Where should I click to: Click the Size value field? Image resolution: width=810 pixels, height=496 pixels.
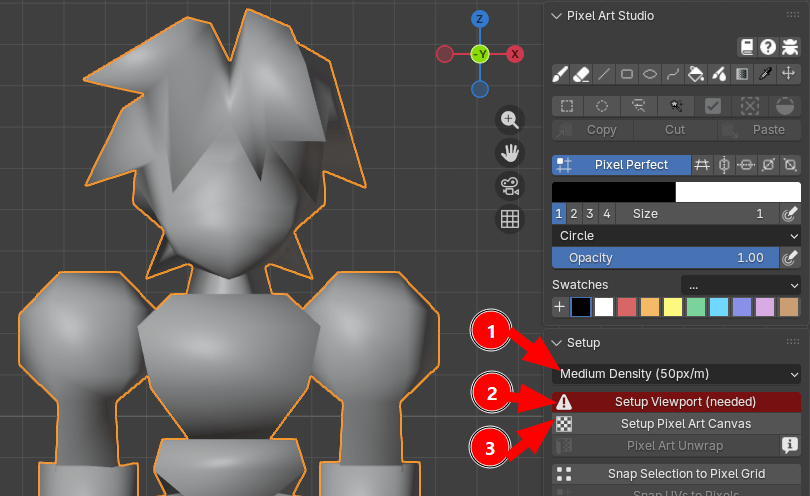(697, 214)
